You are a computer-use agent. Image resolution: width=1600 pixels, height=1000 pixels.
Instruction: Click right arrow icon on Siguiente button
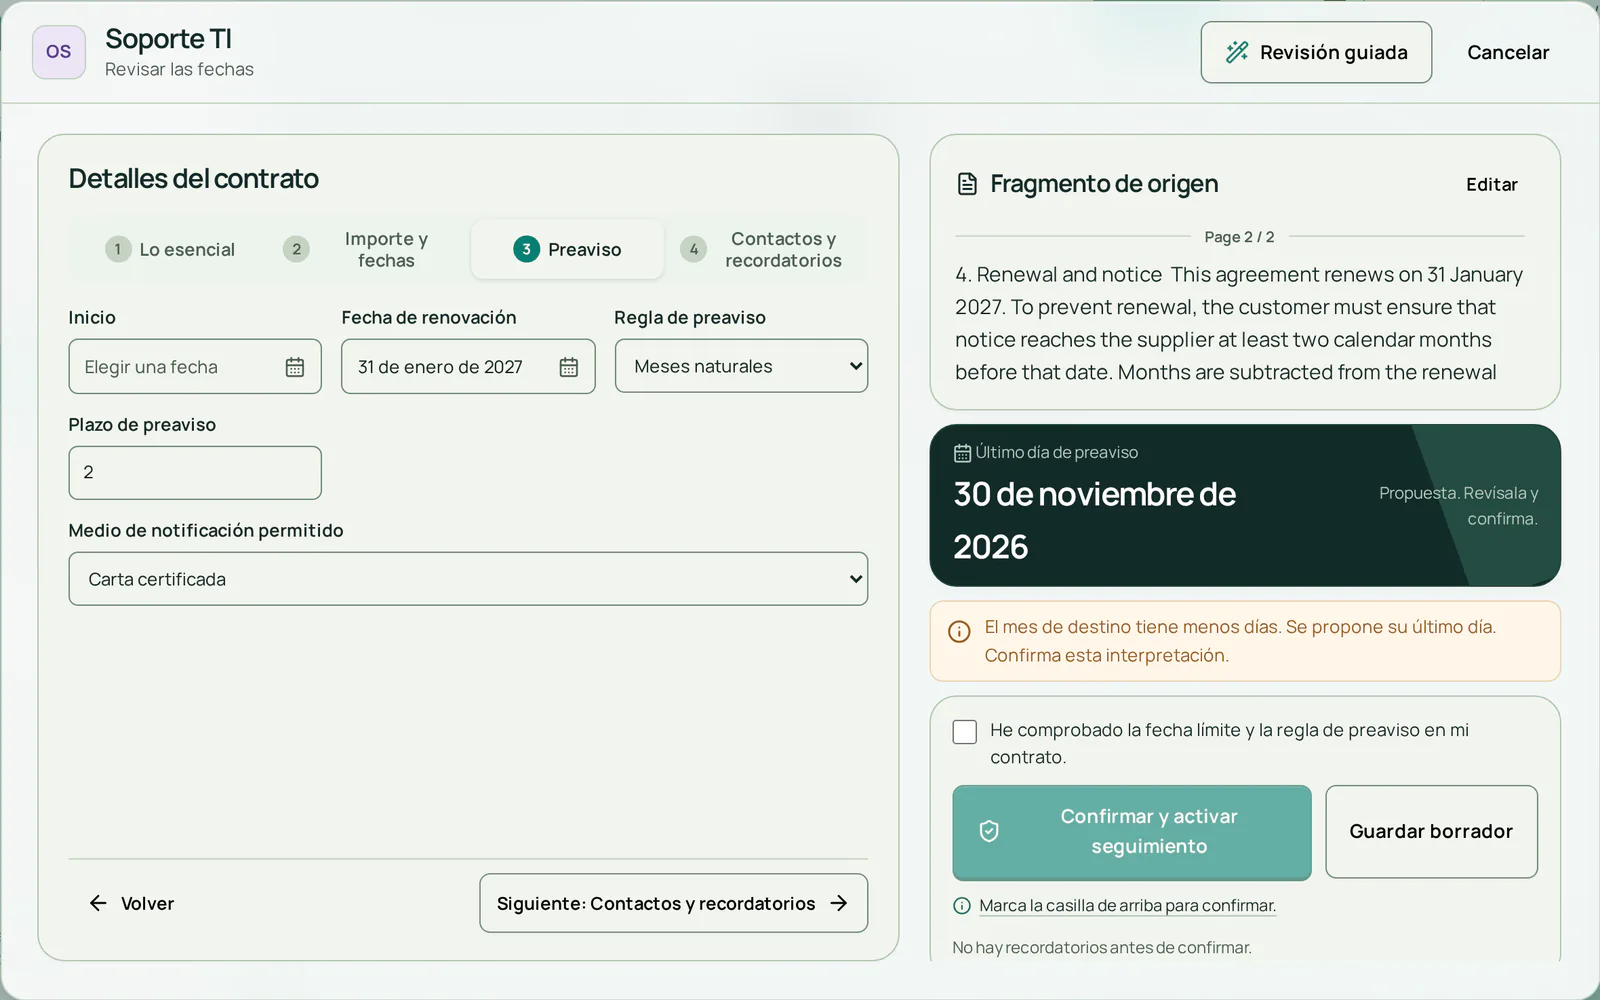pyautogui.click(x=839, y=903)
